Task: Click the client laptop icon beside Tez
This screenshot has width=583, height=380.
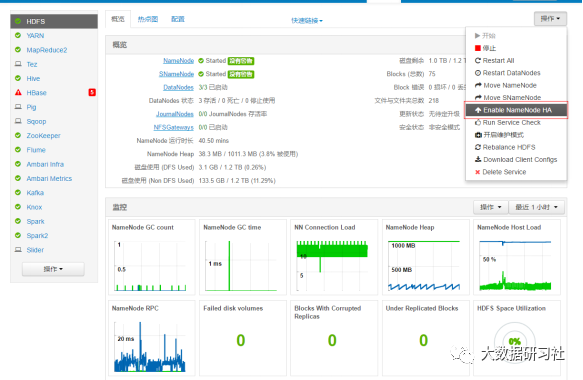Action: [x=18, y=64]
